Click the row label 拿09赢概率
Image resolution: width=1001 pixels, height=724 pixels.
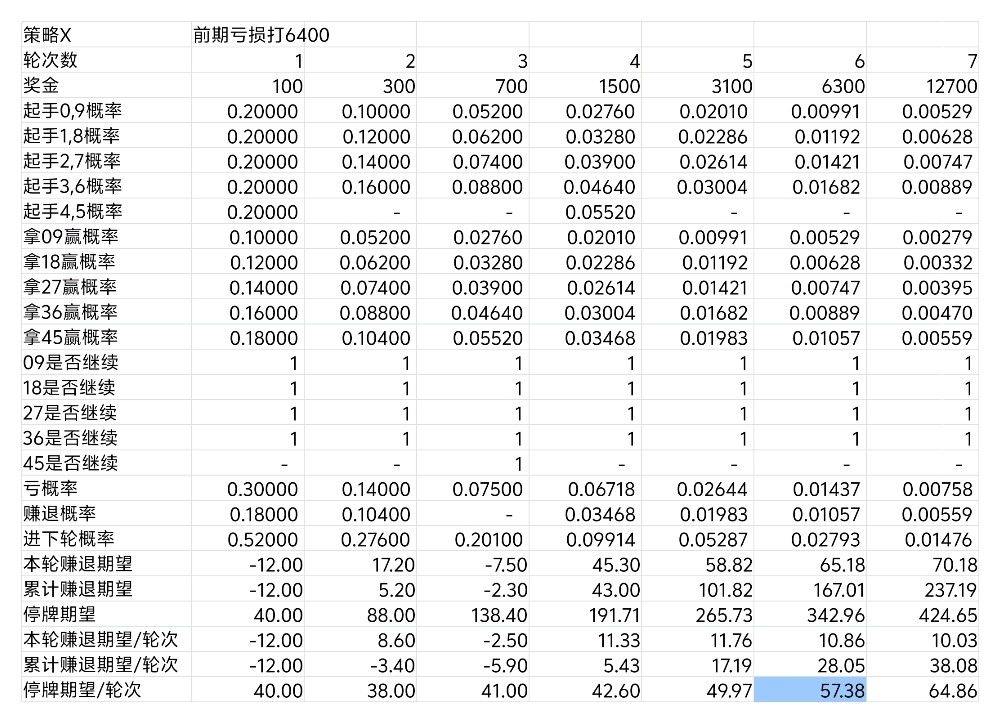tap(70, 236)
